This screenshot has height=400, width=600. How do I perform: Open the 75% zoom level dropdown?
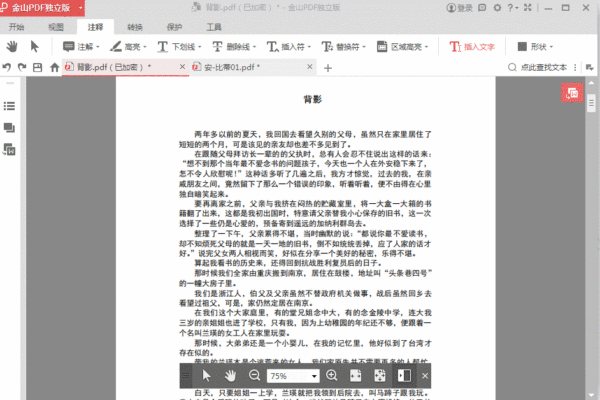[292, 375]
